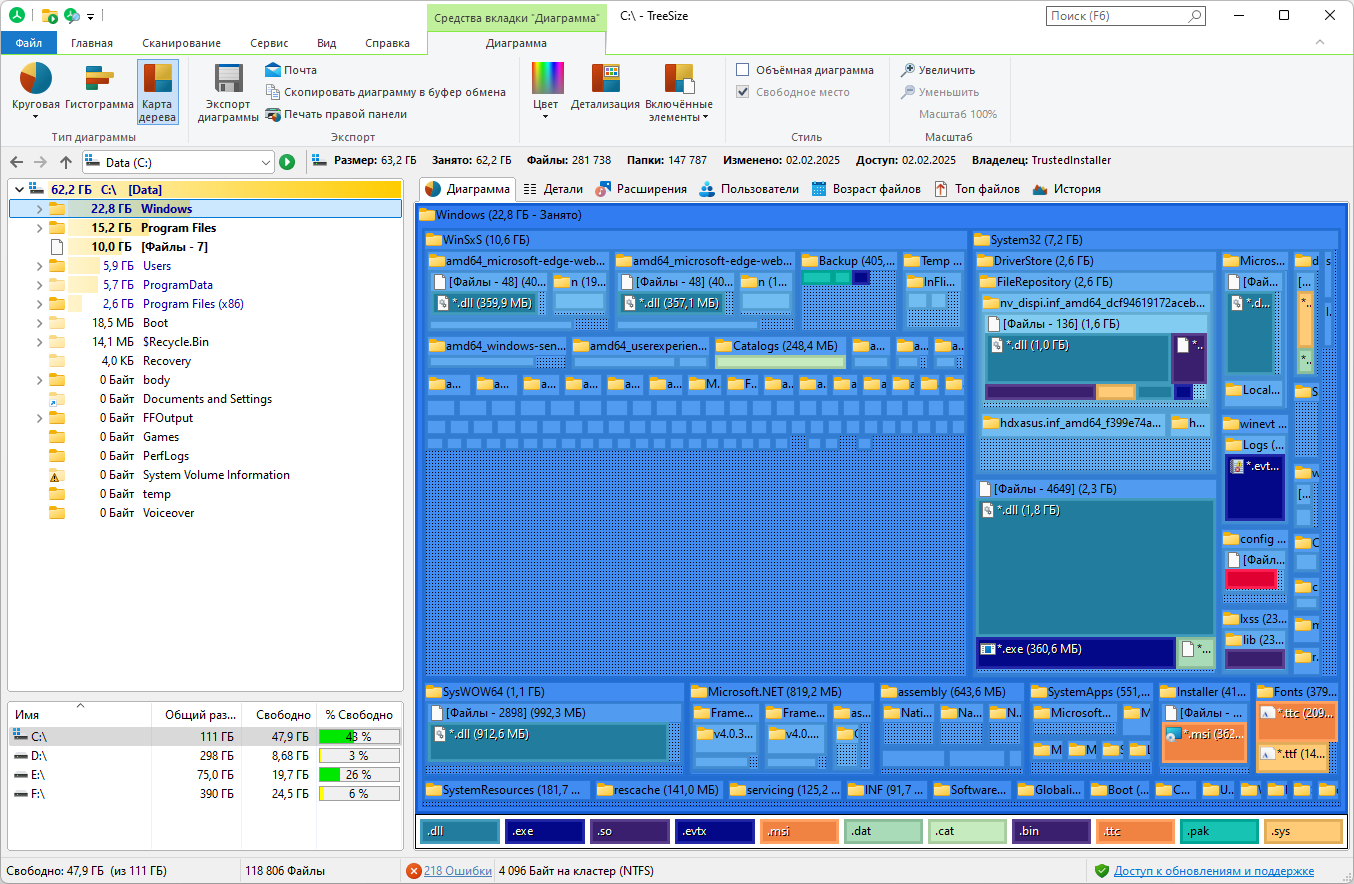1354x884 pixels.
Task: Click the green scan refresh button
Action: pyautogui.click(x=288, y=162)
